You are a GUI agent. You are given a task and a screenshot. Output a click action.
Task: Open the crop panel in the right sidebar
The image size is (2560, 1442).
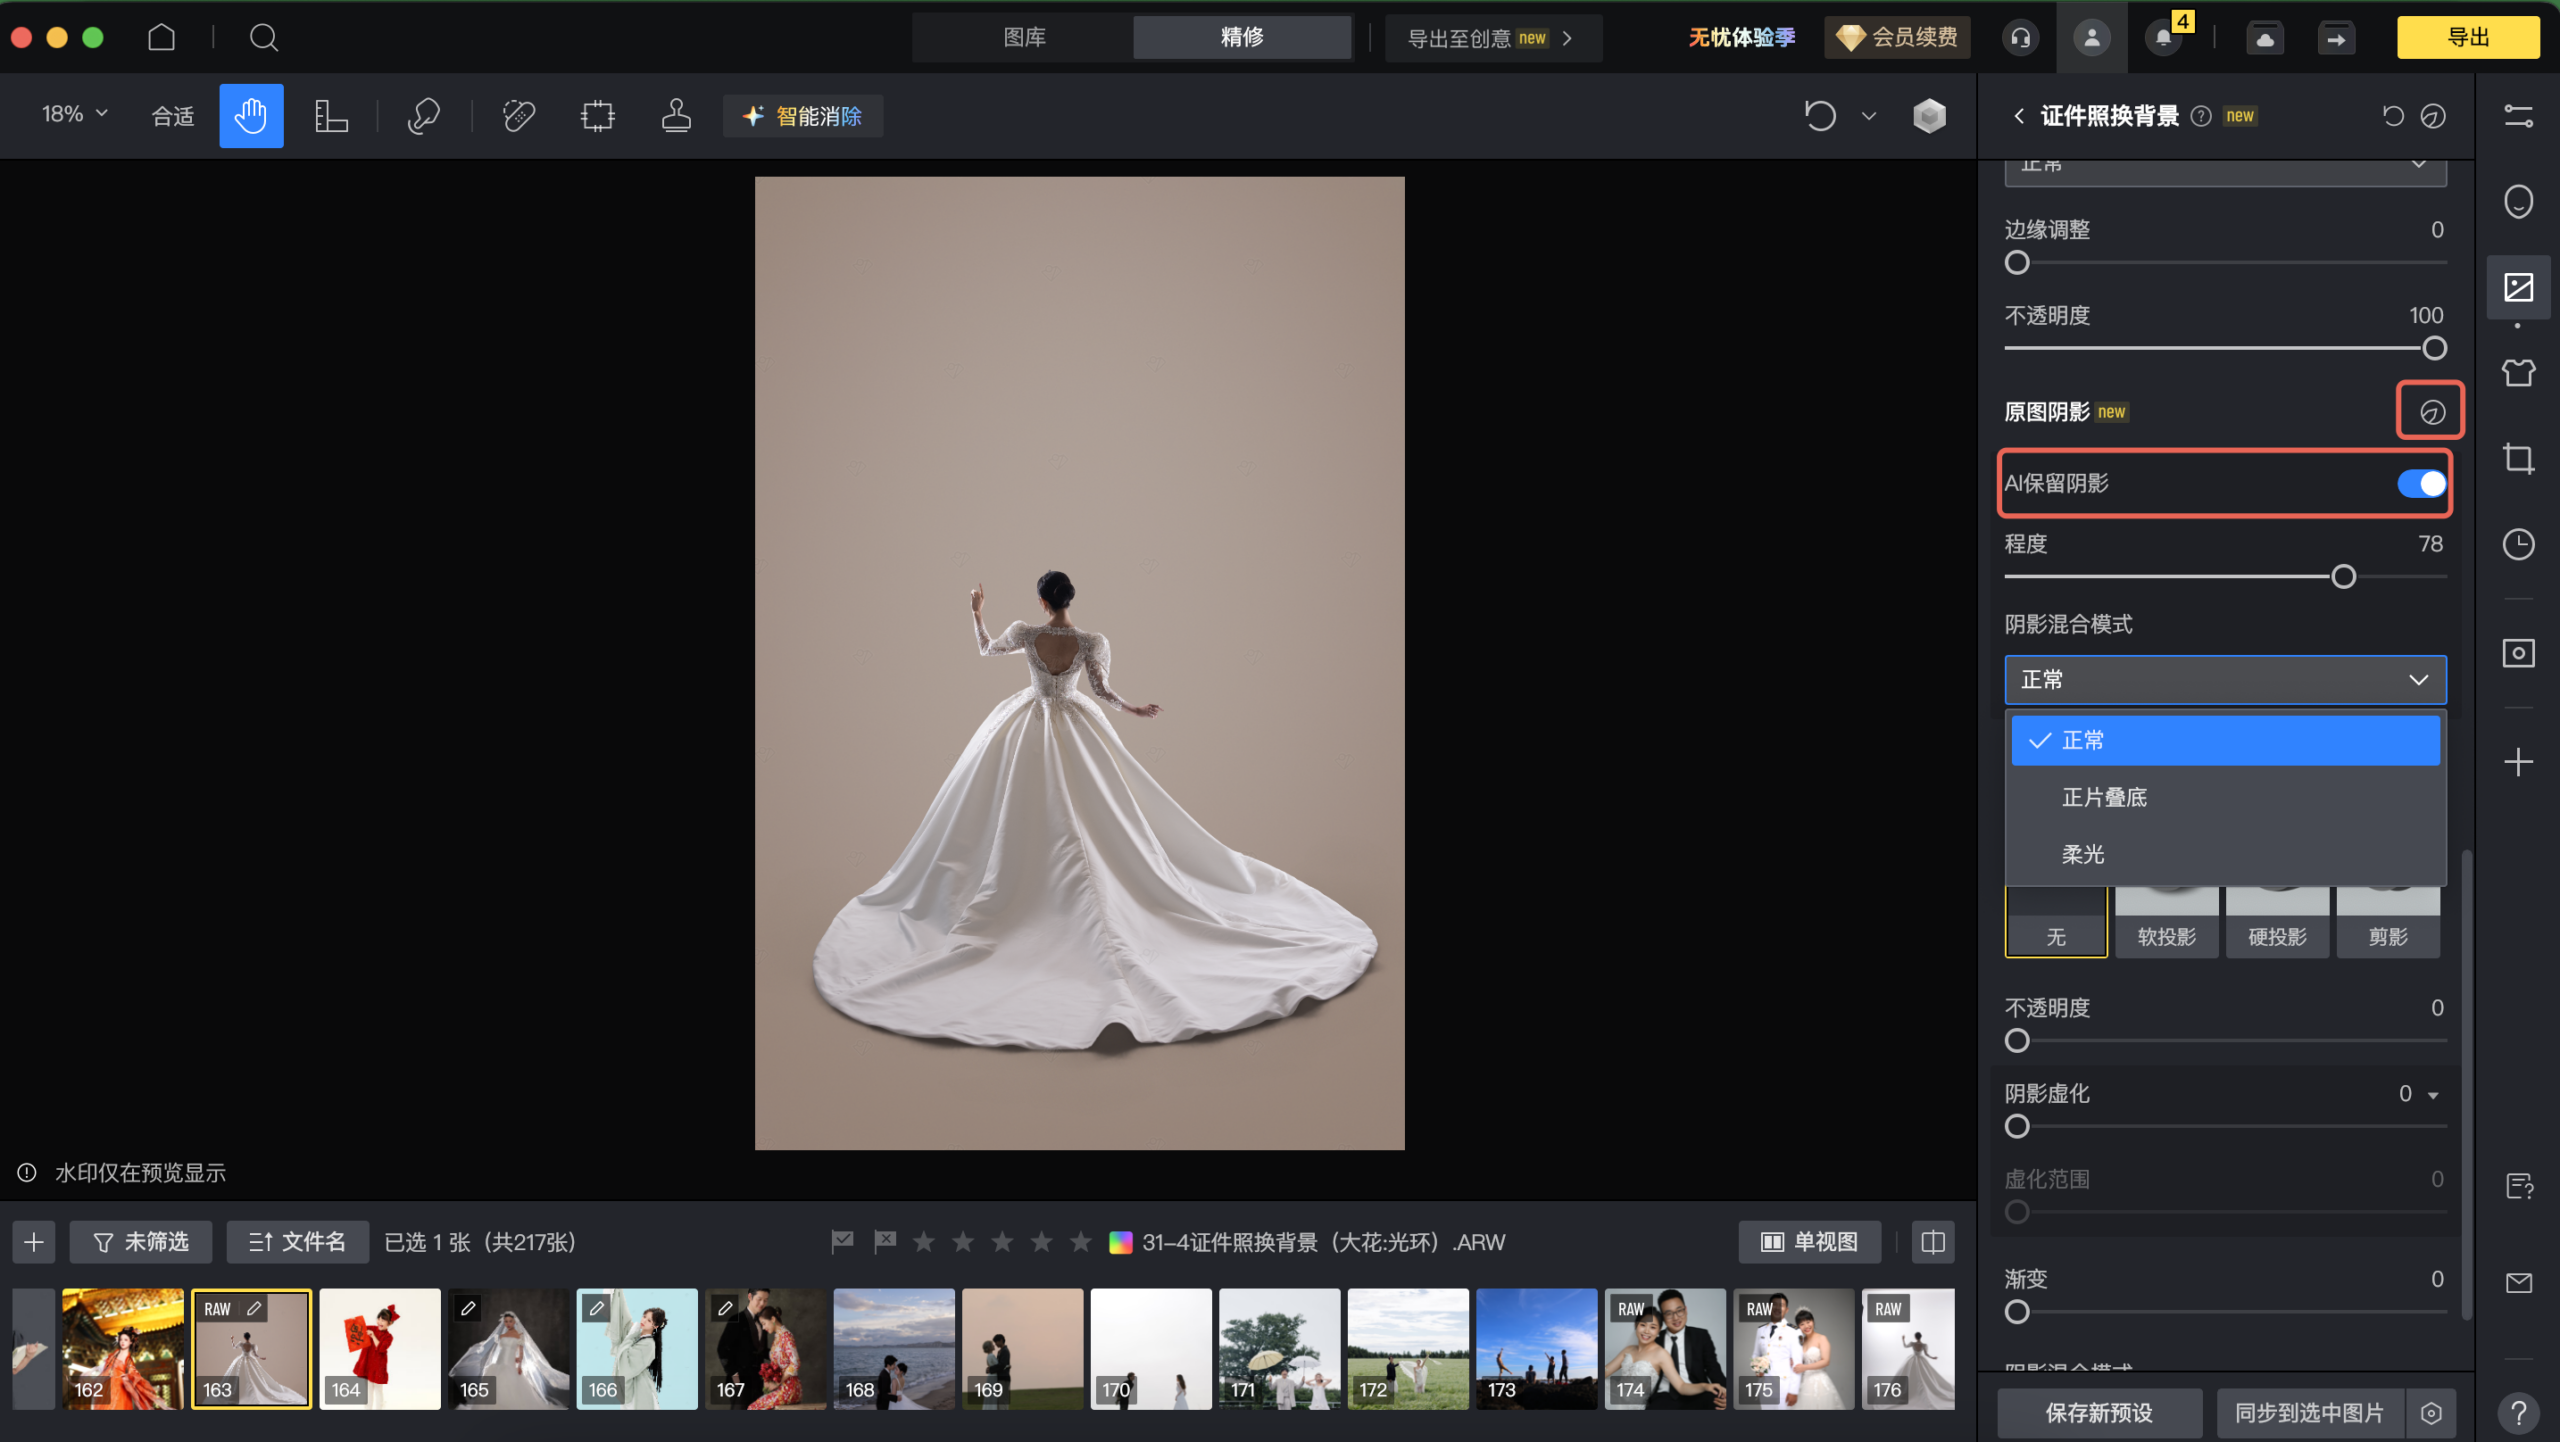click(x=2518, y=459)
